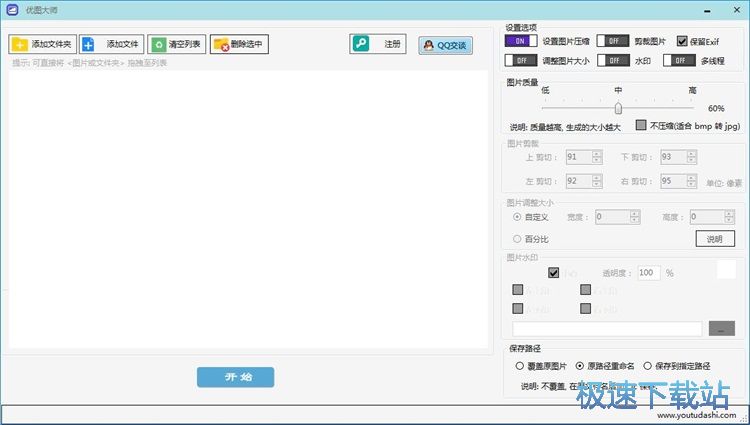Choose the 保存到指定路径 radio option
750x425 pixels.
[648, 366]
